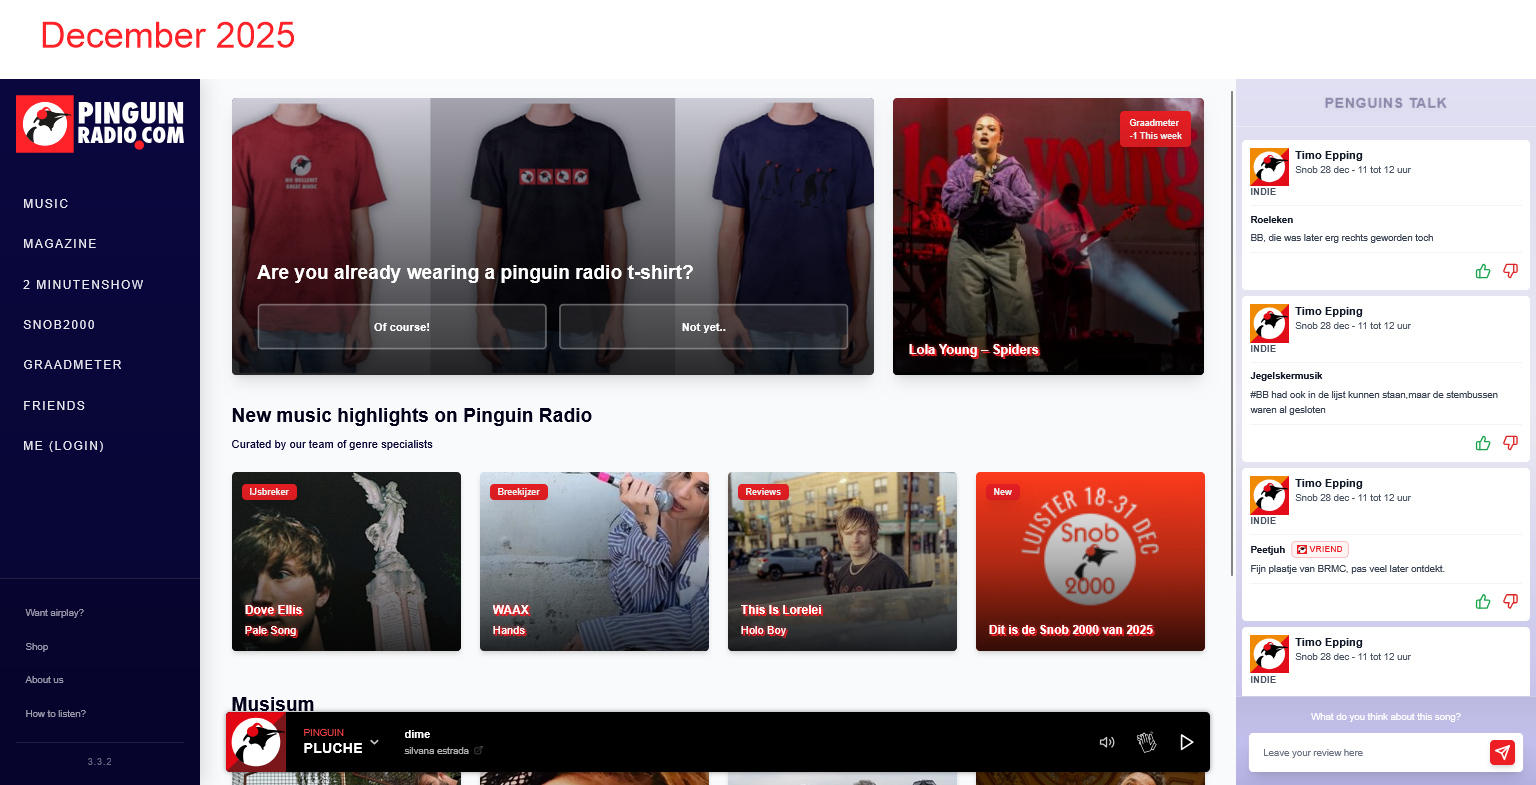Image resolution: width=1536 pixels, height=785 pixels.
Task: Click the Pinguin Radio logo in sidebar
Action: 100,124
